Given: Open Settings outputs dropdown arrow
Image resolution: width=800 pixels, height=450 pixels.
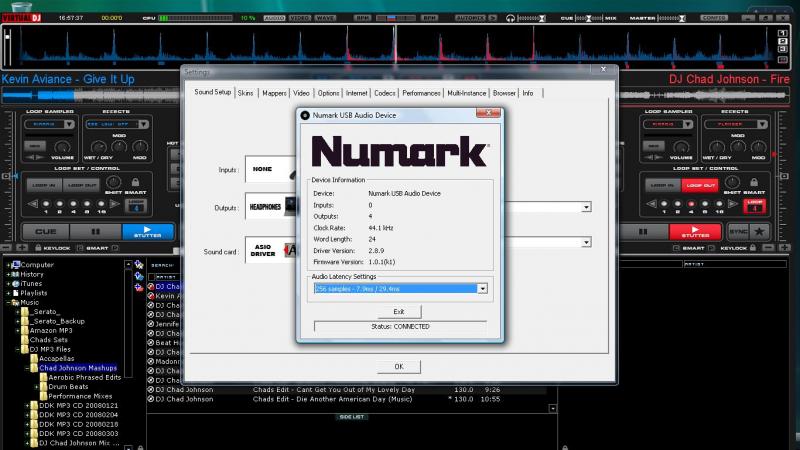Looking at the screenshot, I should pos(586,207).
